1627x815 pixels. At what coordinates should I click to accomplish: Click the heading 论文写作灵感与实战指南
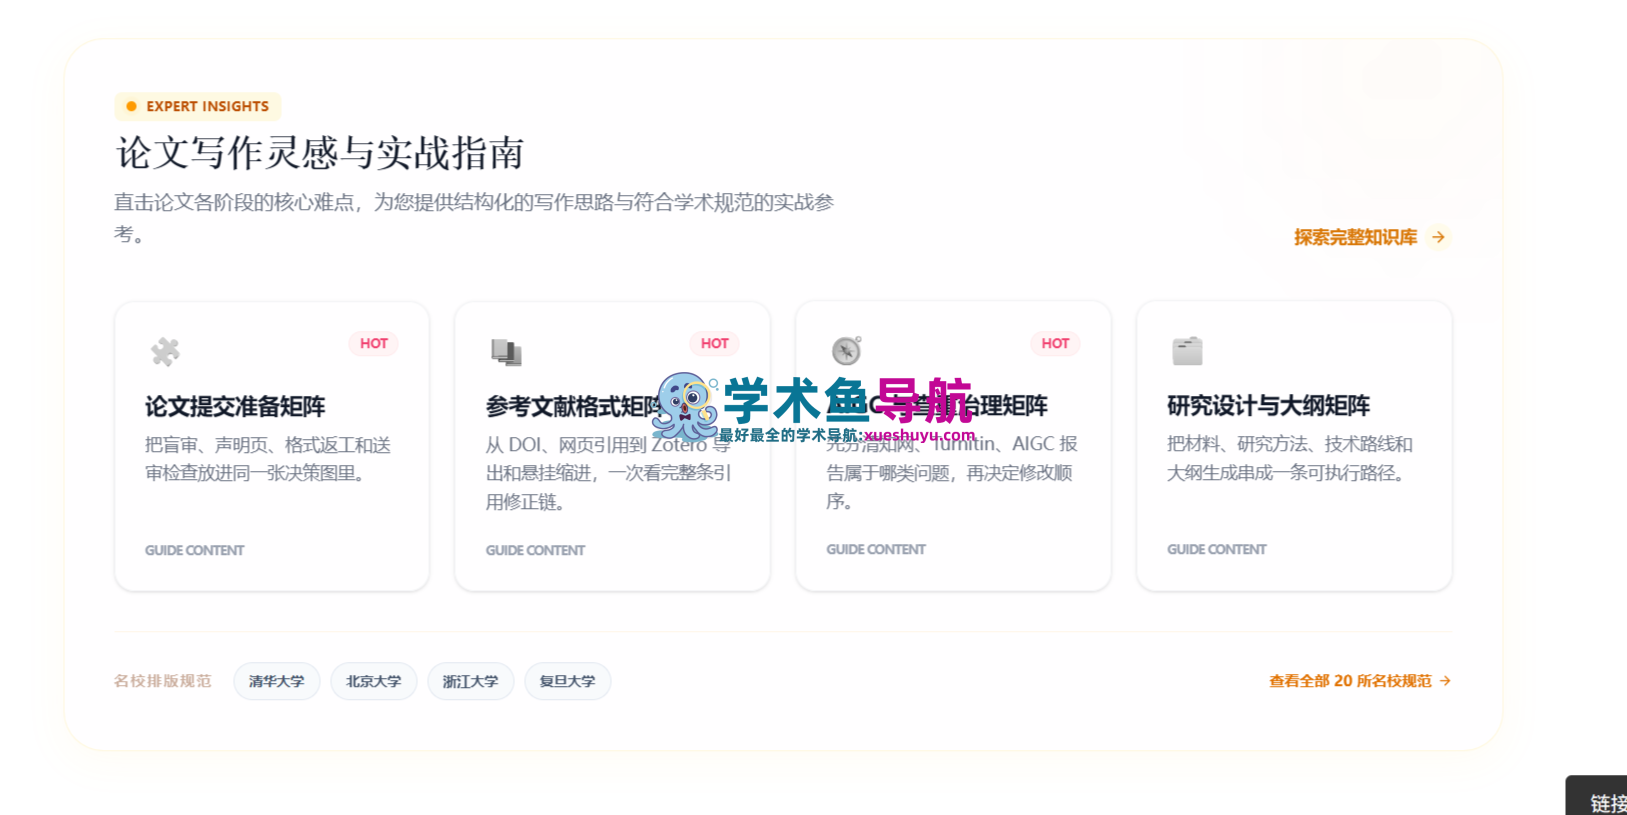coord(320,153)
